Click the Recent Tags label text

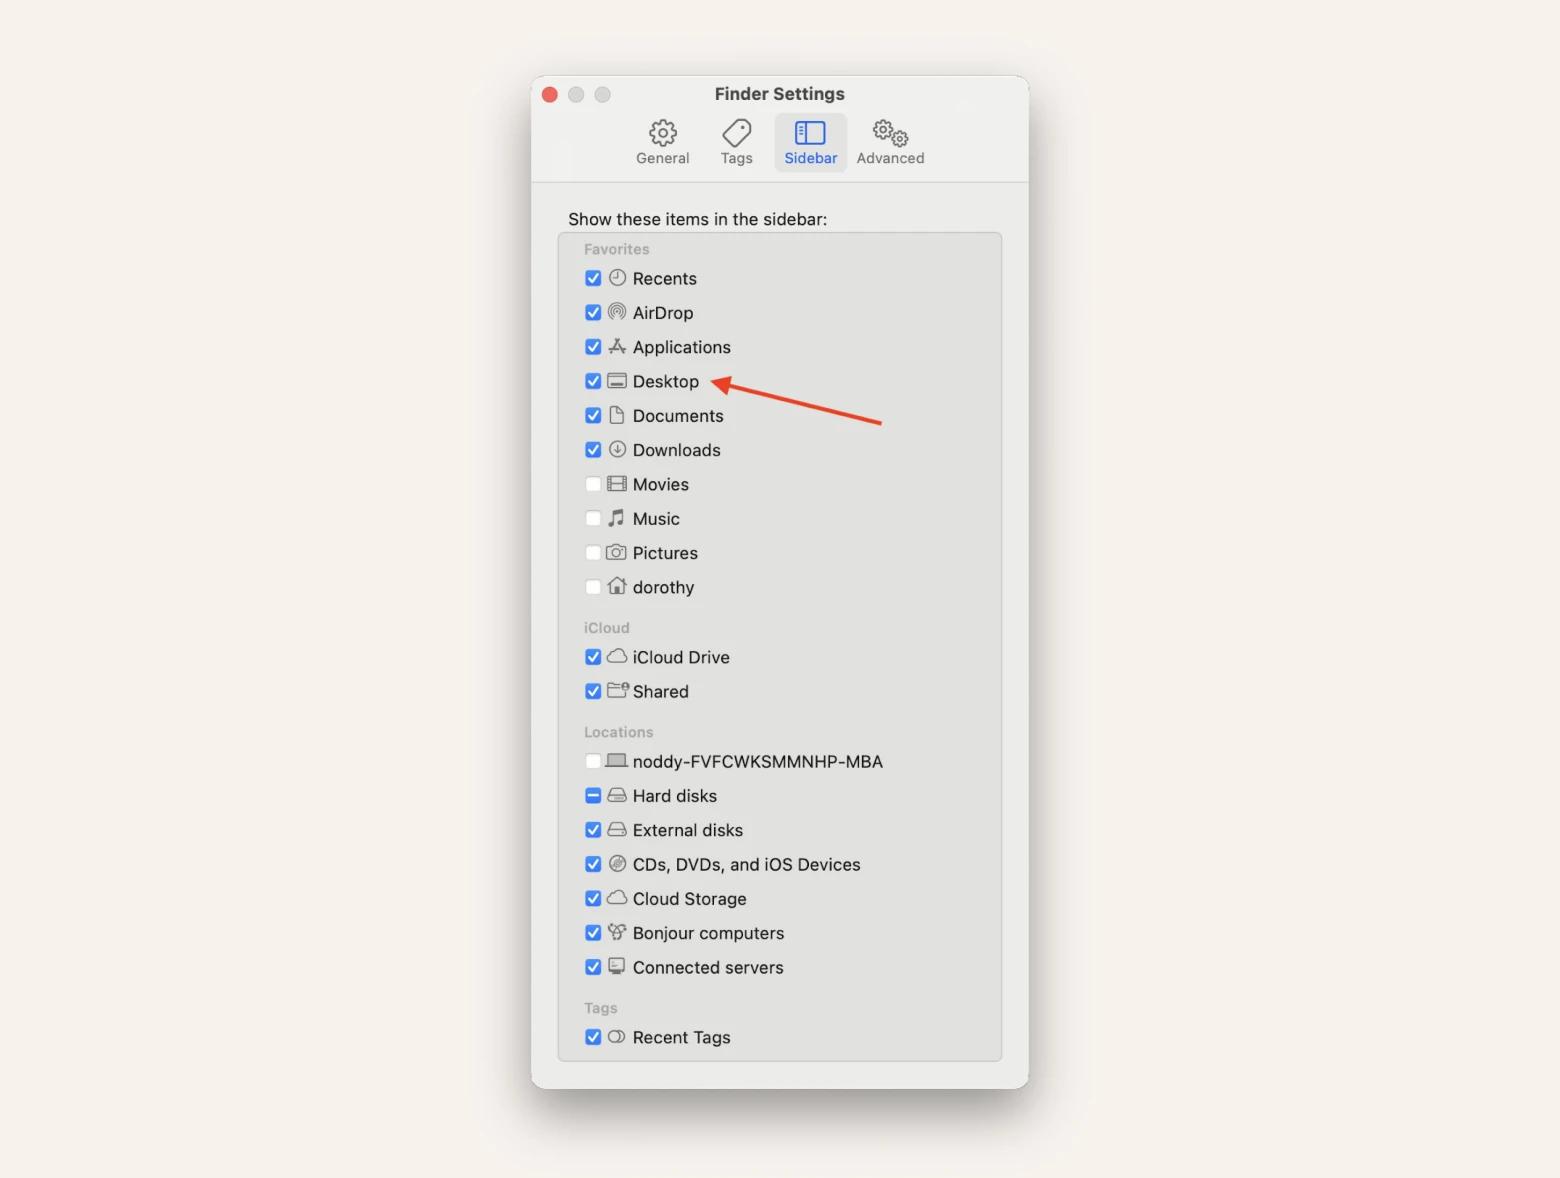[x=681, y=1037]
